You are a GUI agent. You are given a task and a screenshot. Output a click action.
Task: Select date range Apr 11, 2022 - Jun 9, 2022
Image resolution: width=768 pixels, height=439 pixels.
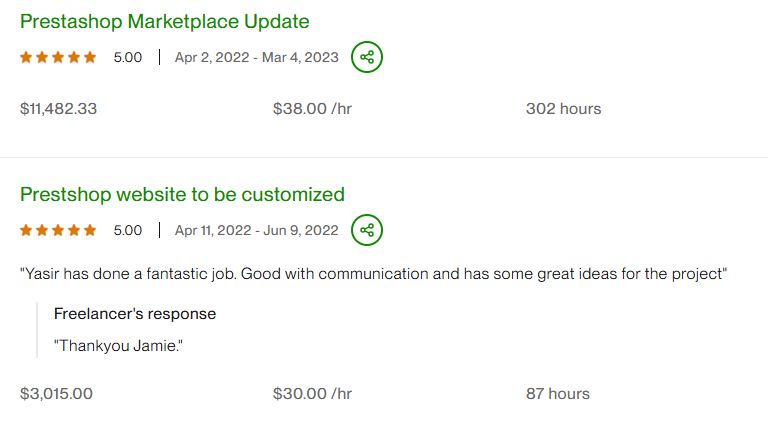click(x=256, y=231)
